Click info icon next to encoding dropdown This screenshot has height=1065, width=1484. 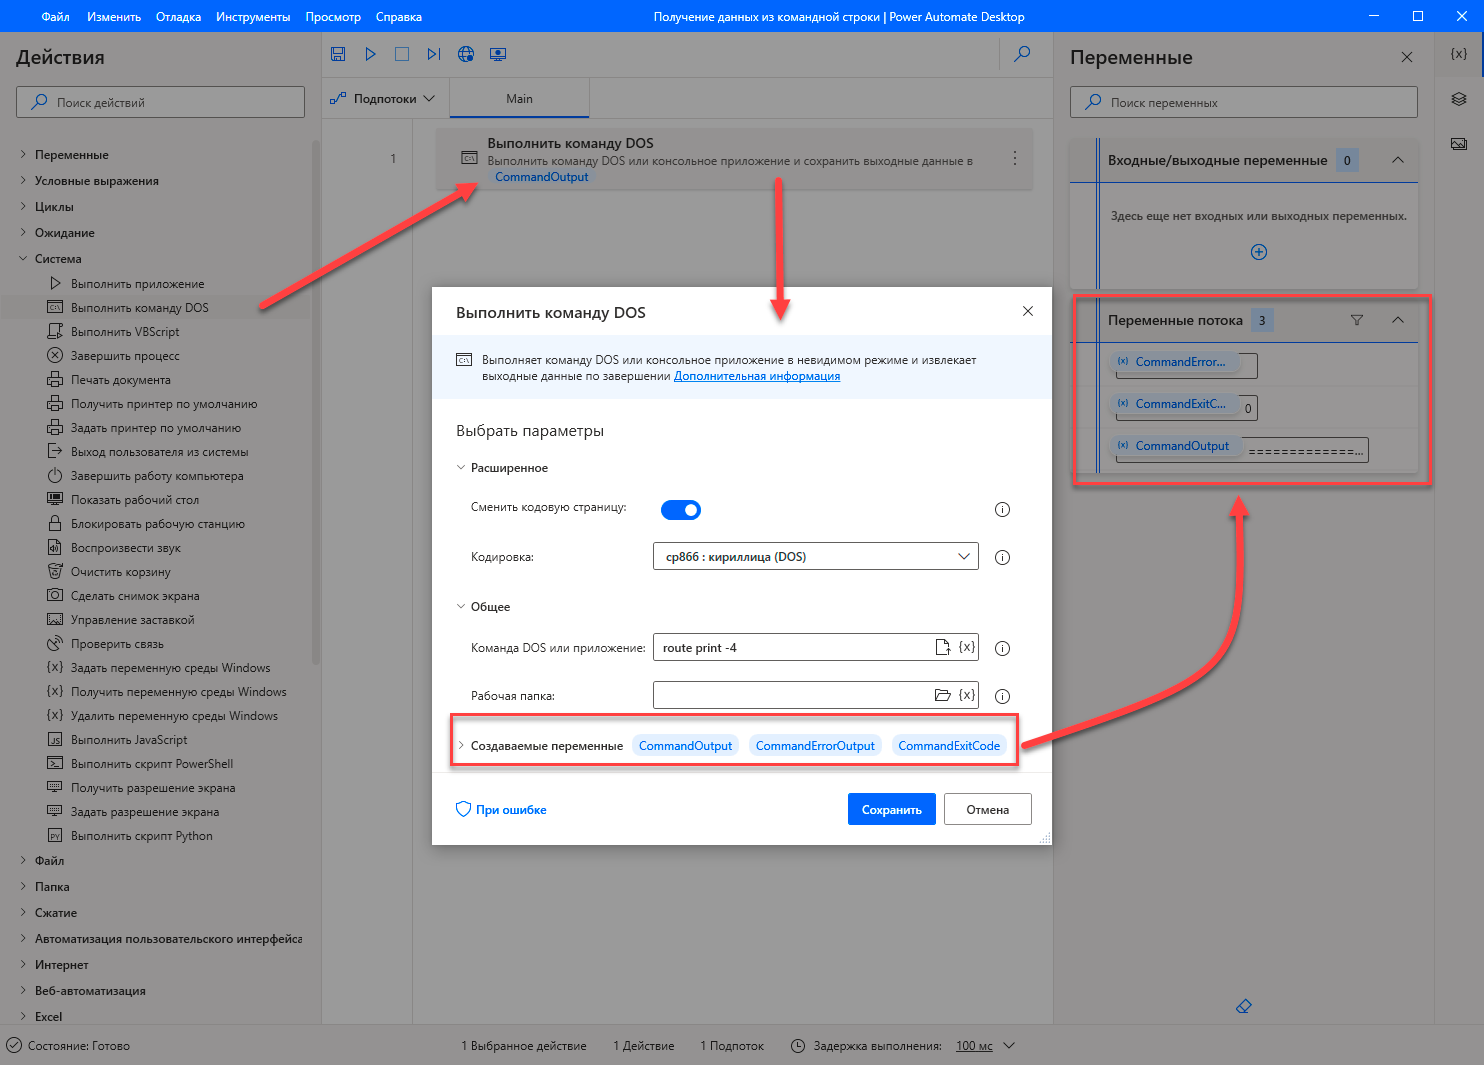click(x=1002, y=558)
